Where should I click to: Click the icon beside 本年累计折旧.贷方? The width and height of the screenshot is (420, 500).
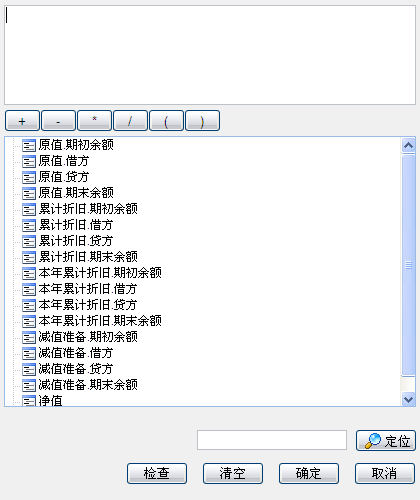(29, 305)
